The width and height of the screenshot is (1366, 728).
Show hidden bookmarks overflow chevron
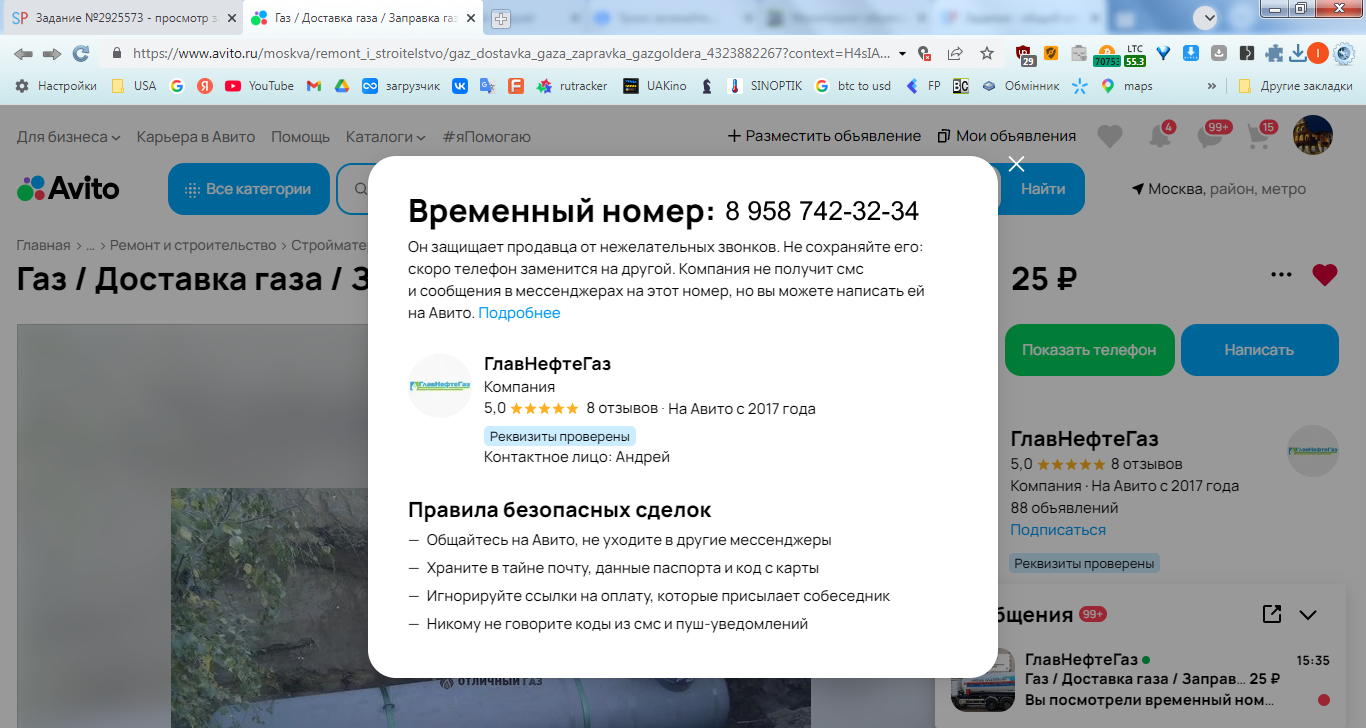point(1213,86)
